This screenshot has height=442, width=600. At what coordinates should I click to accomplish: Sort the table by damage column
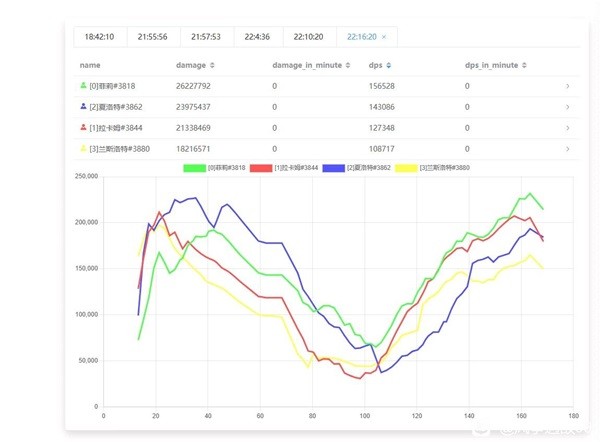(x=212, y=65)
